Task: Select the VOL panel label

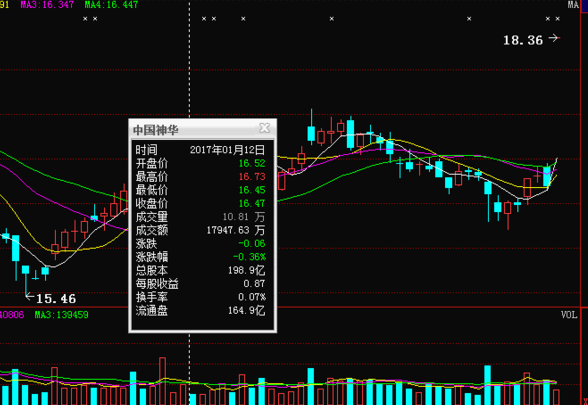Action: point(569,315)
